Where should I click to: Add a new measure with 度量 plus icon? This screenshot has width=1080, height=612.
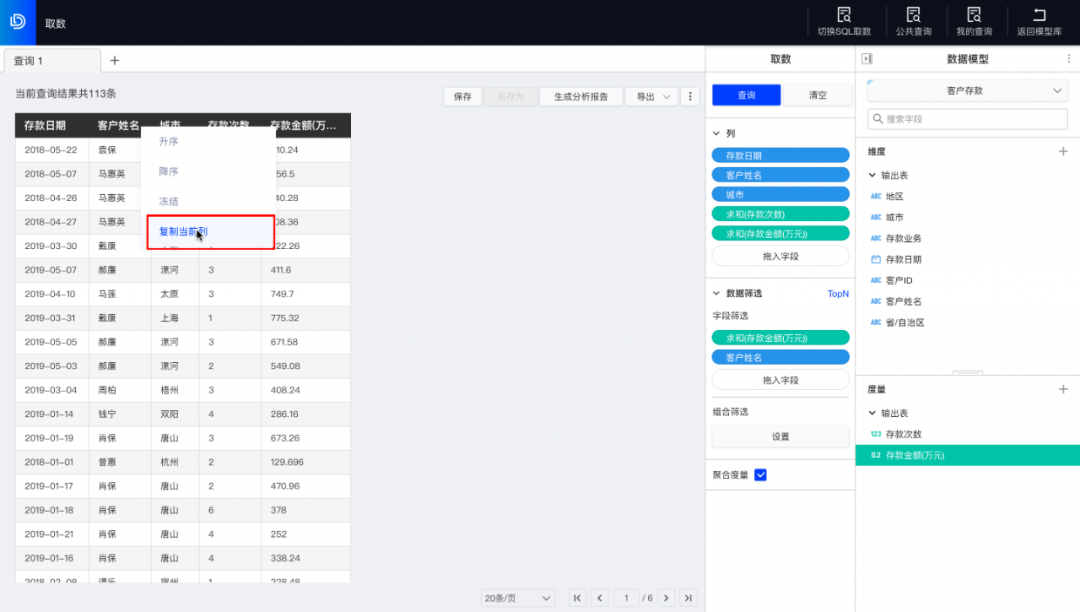point(1063,389)
